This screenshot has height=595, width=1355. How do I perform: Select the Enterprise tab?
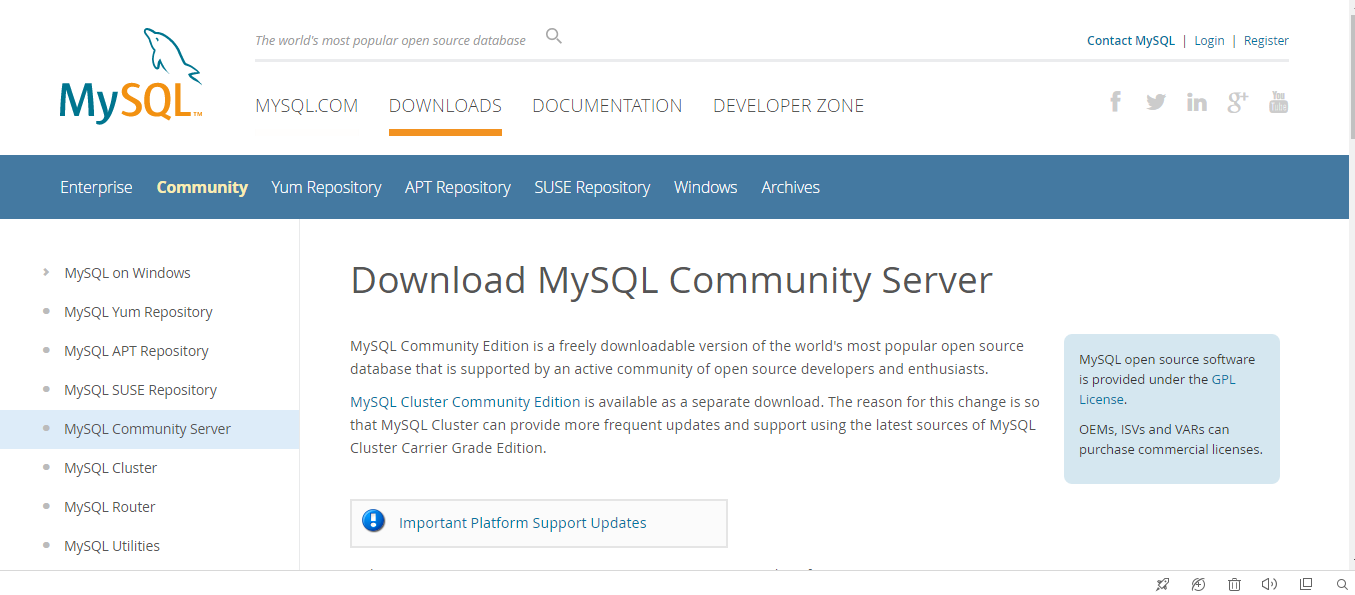click(x=96, y=187)
